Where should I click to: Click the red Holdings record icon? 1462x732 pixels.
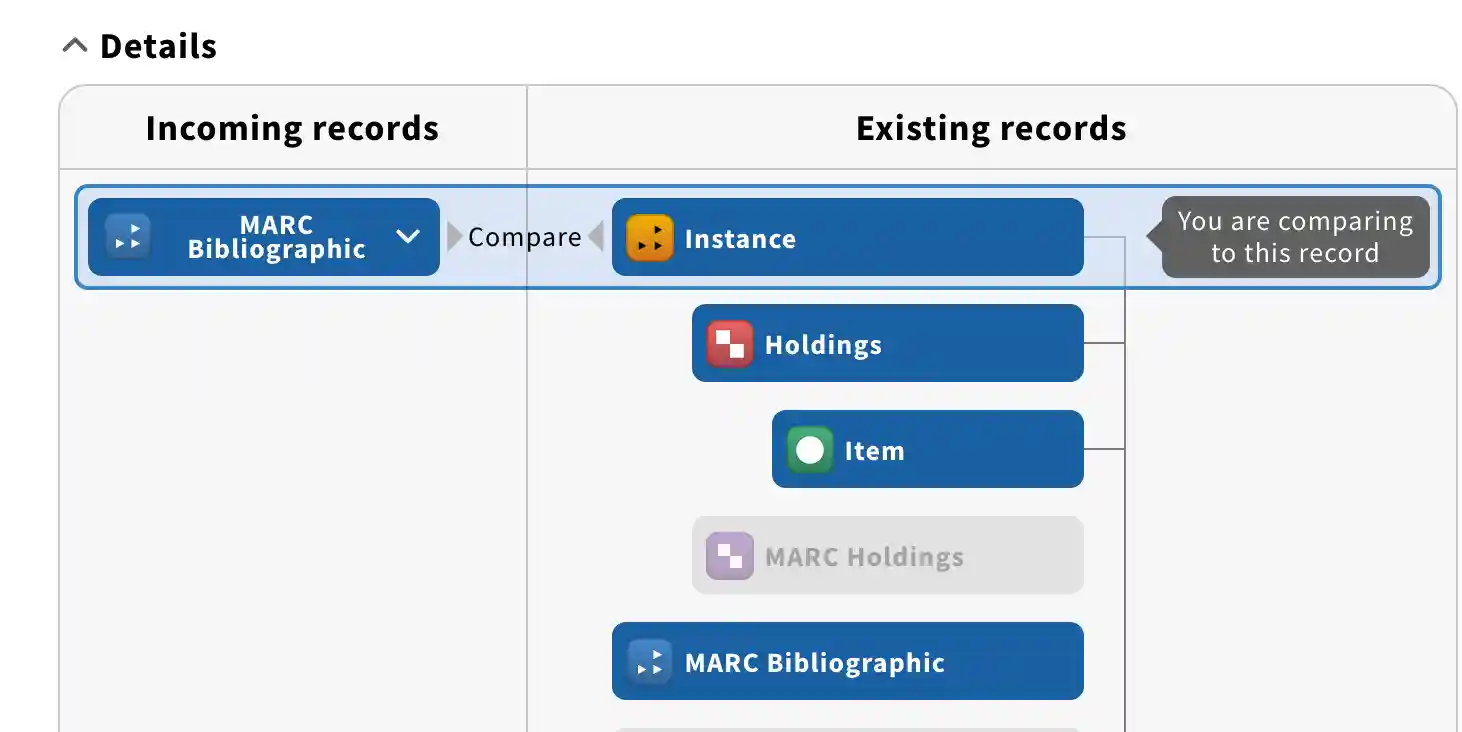click(729, 344)
